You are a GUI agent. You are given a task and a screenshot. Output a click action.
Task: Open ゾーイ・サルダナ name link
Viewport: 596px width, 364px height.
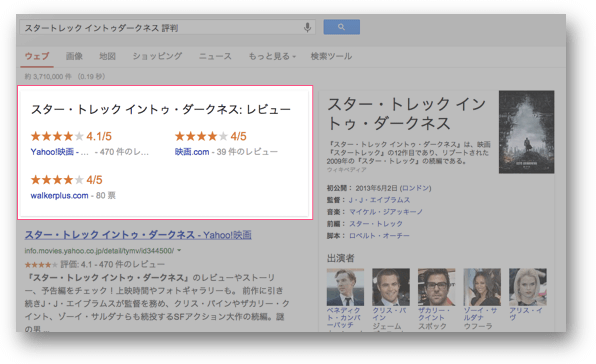click(x=480, y=314)
